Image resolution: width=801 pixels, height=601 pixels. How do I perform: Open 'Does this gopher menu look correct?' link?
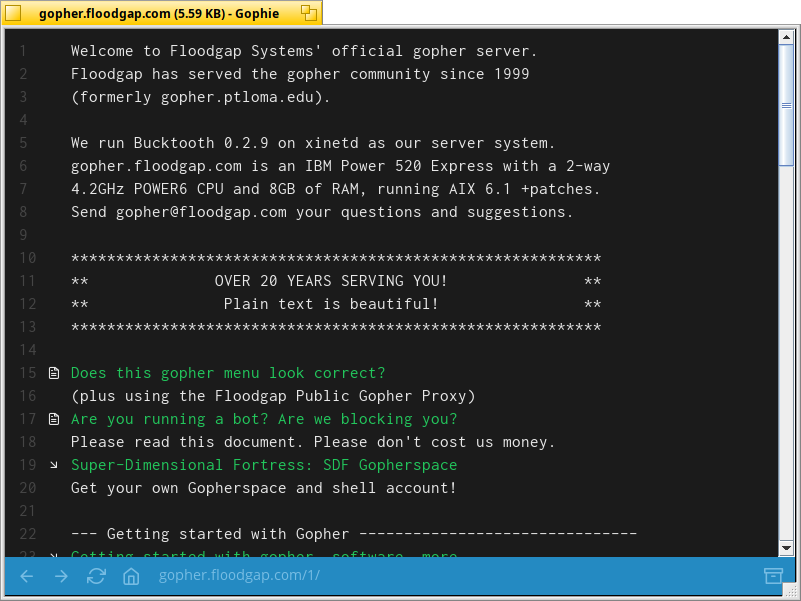(228, 373)
